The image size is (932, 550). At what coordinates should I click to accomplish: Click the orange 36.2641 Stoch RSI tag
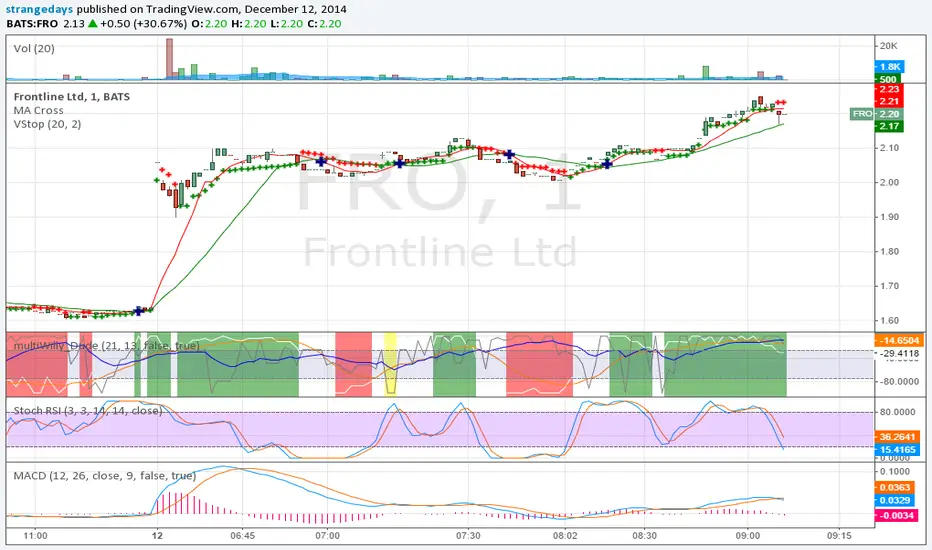[x=898, y=436]
